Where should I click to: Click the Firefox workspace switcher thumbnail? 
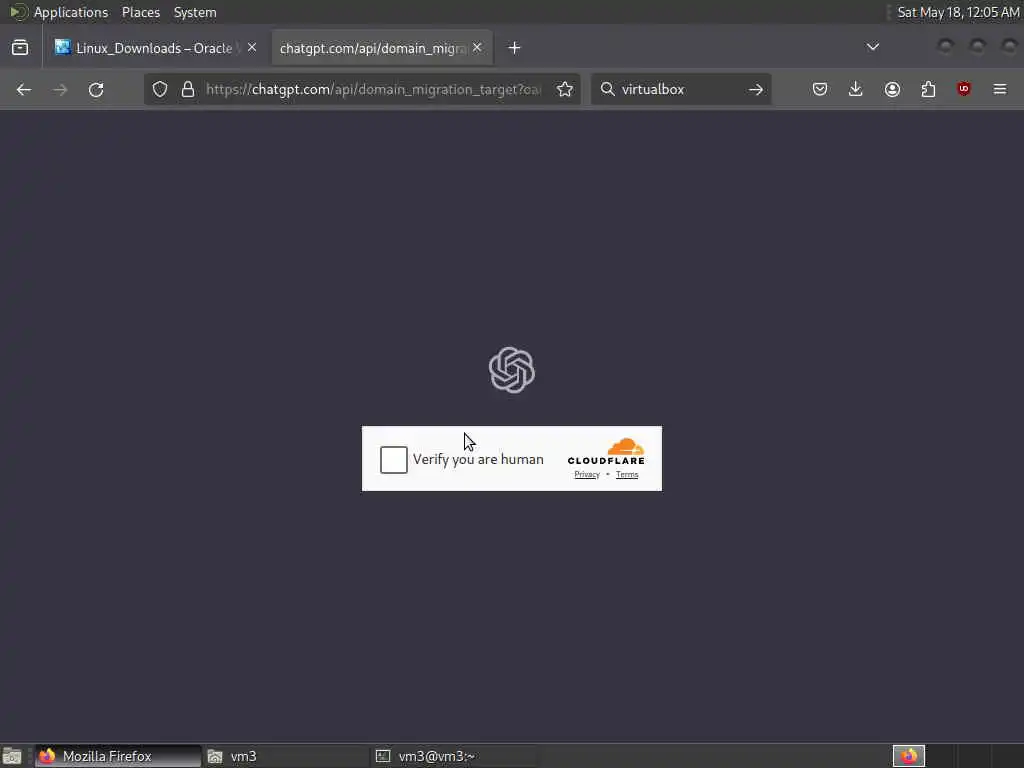point(909,756)
